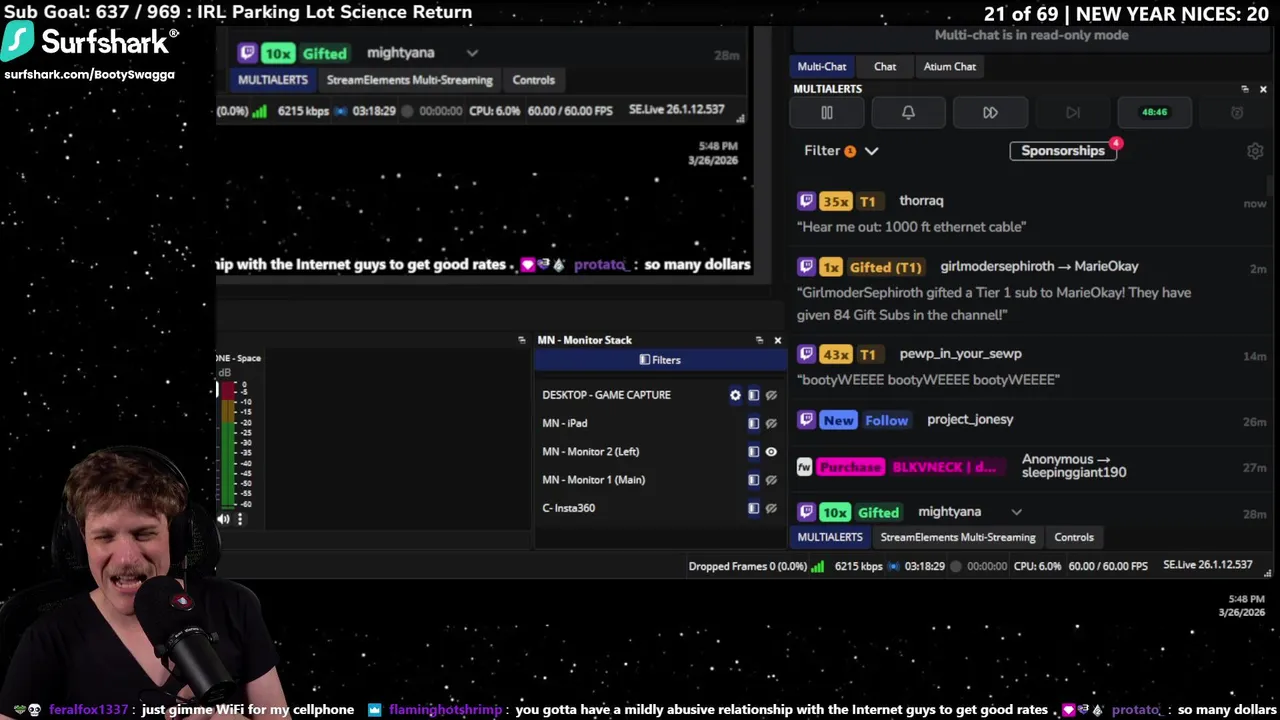Viewport: 1280px width, 720px height.
Task: Expand the lower mightyana gifted alert chevron
Action: 1016,512
